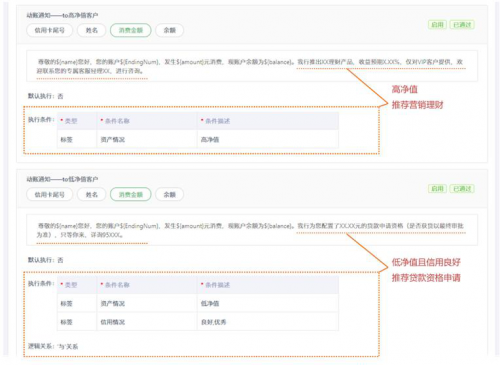The height and width of the screenshot is (365, 500).
Task: Focus message template text in 高净值客户 card
Action: click(x=252, y=66)
